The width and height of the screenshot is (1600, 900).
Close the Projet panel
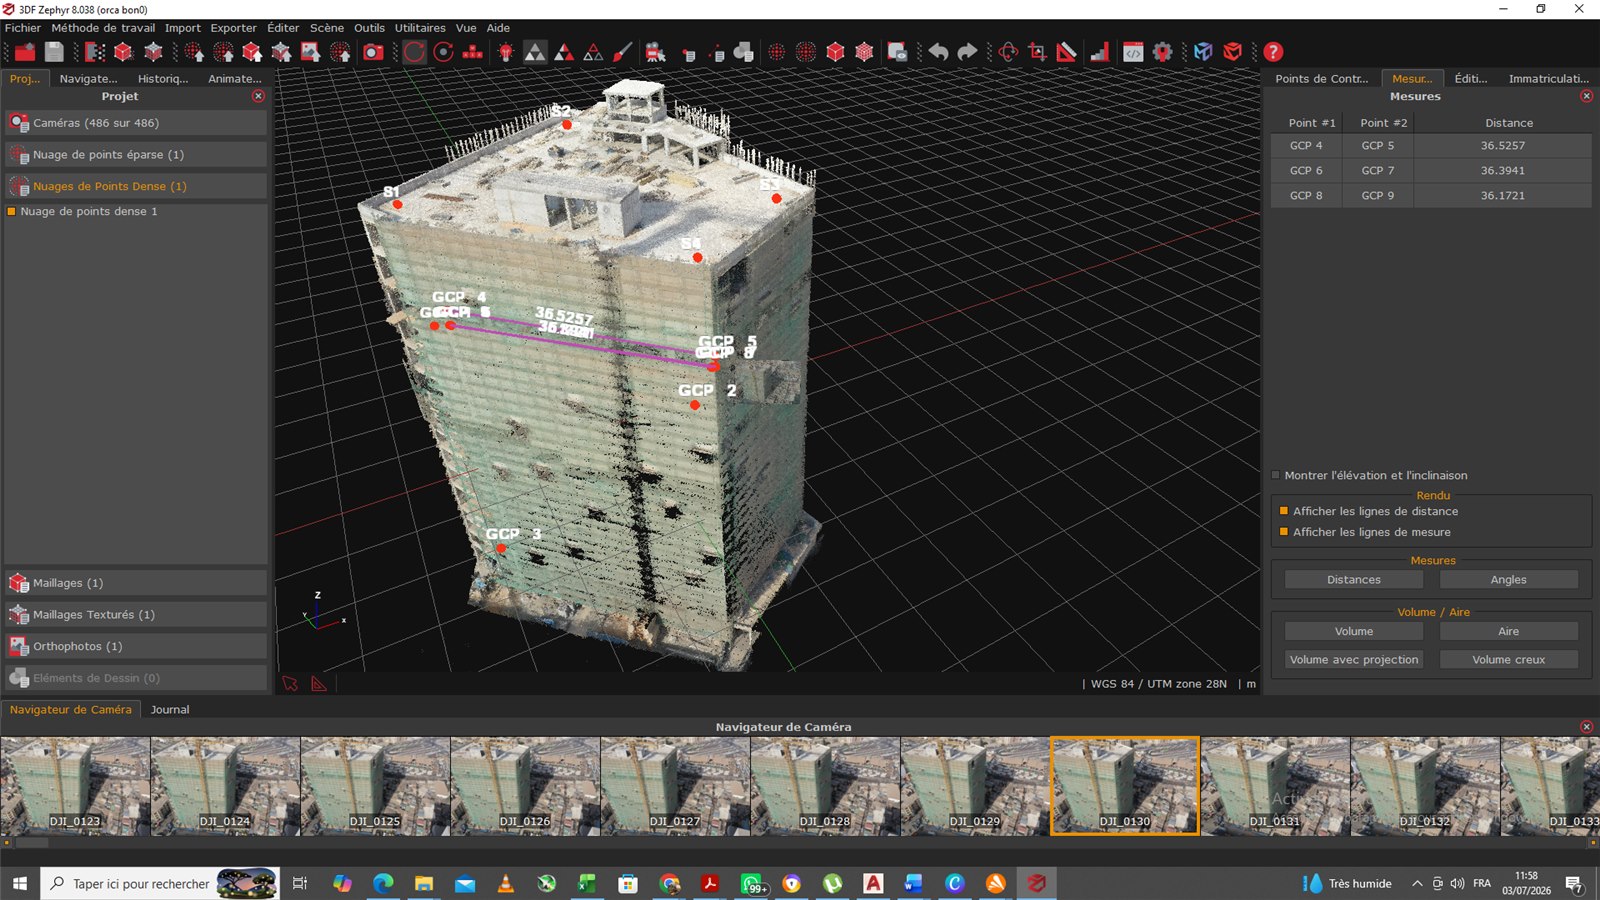click(258, 96)
